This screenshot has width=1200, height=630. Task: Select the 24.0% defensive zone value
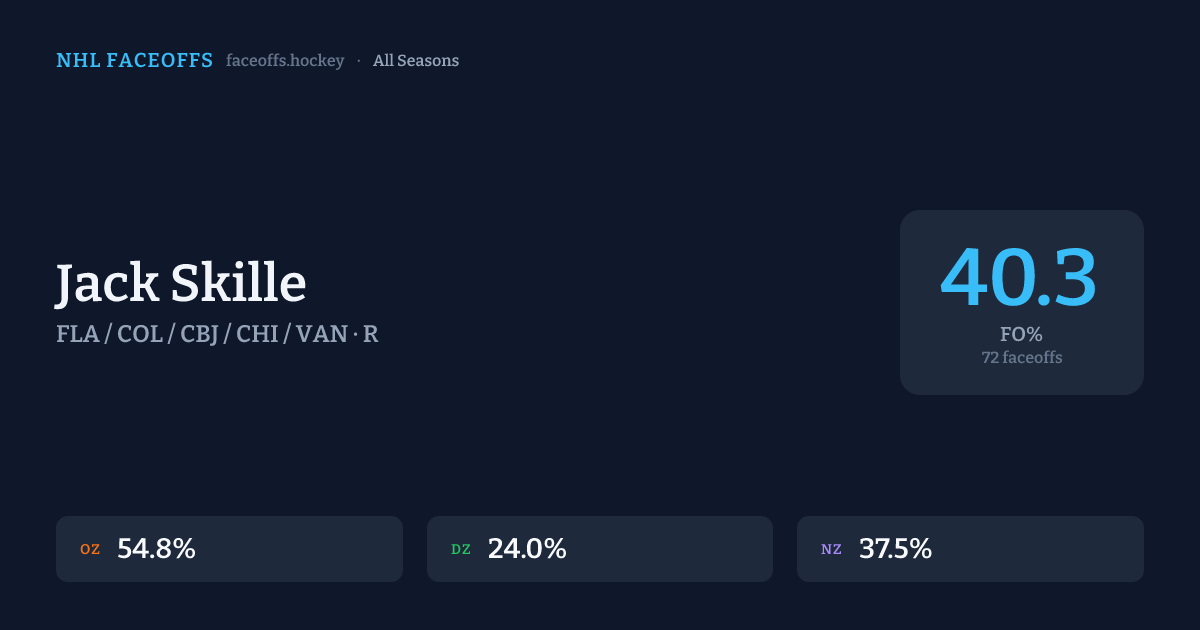pos(527,549)
